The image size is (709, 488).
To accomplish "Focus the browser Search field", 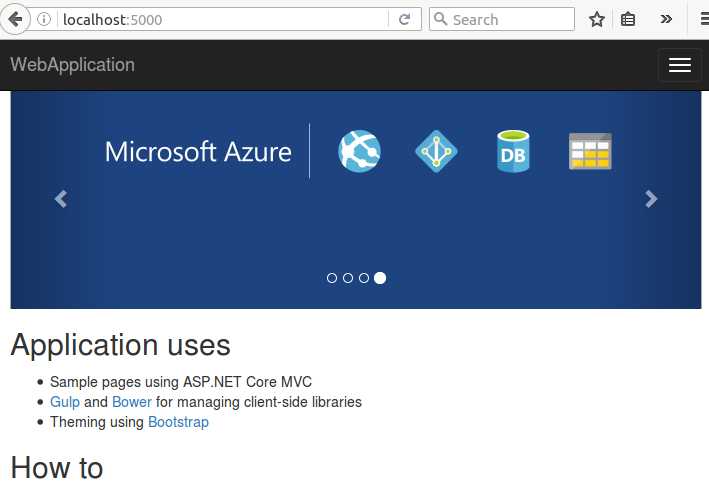I will [502, 19].
